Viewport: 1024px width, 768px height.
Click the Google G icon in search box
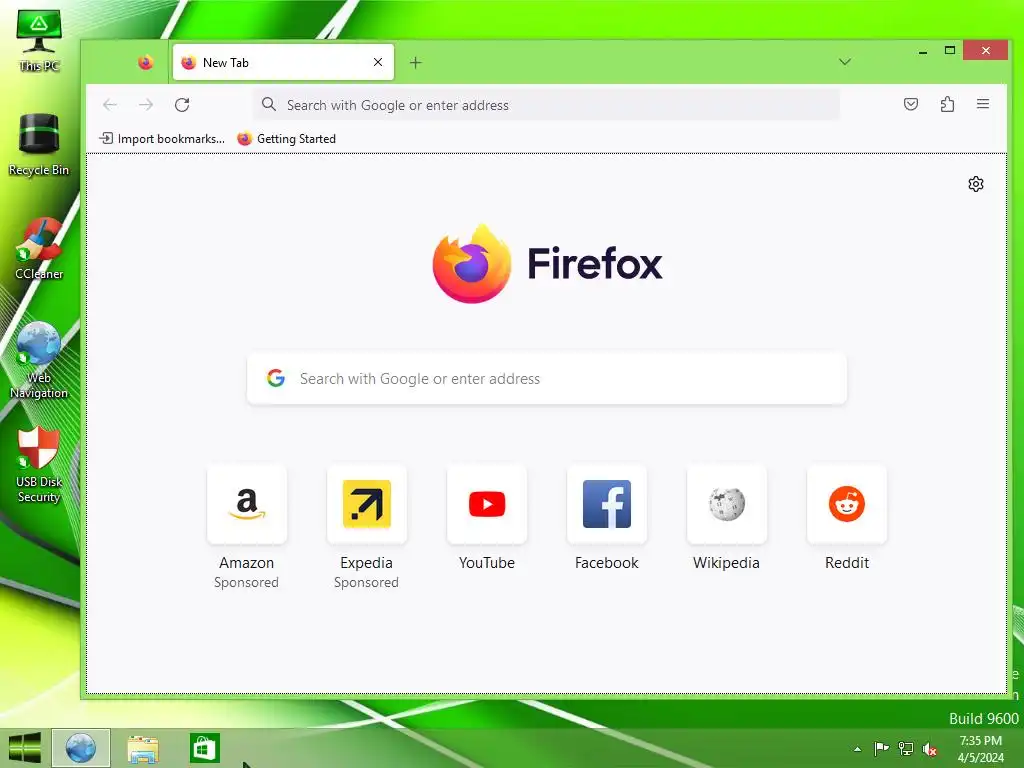tap(276, 378)
